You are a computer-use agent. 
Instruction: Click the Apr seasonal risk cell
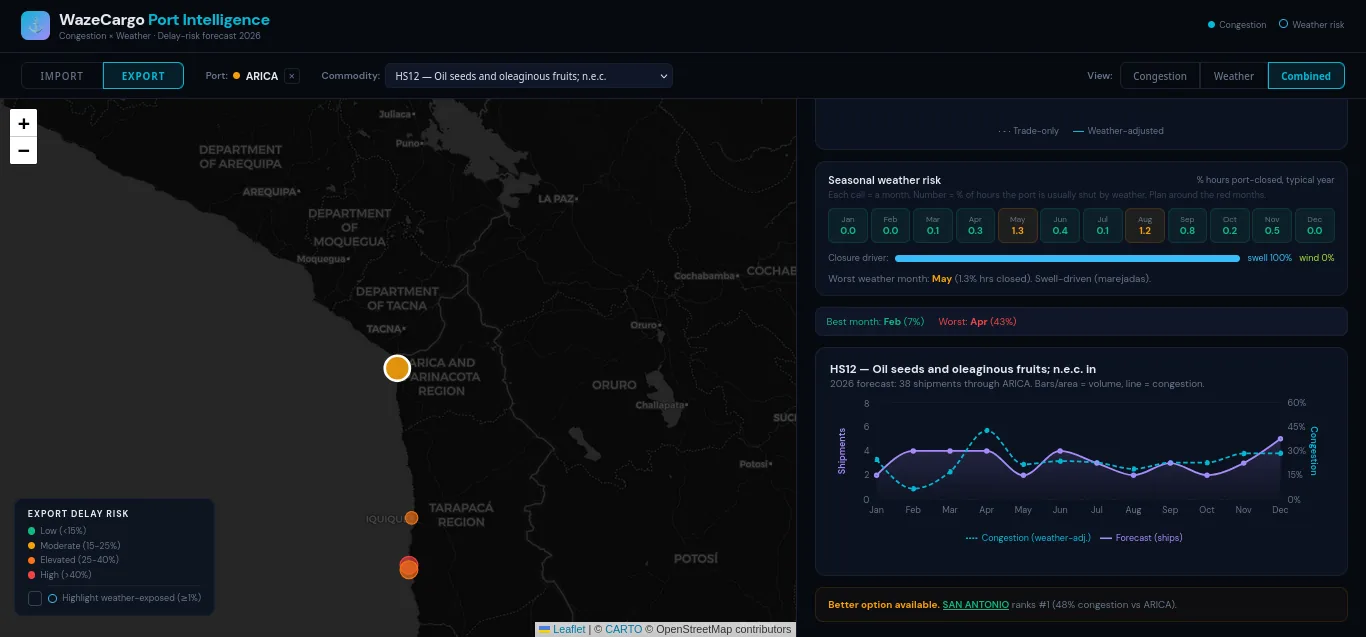pyautogui.click(x=975, y=225)
